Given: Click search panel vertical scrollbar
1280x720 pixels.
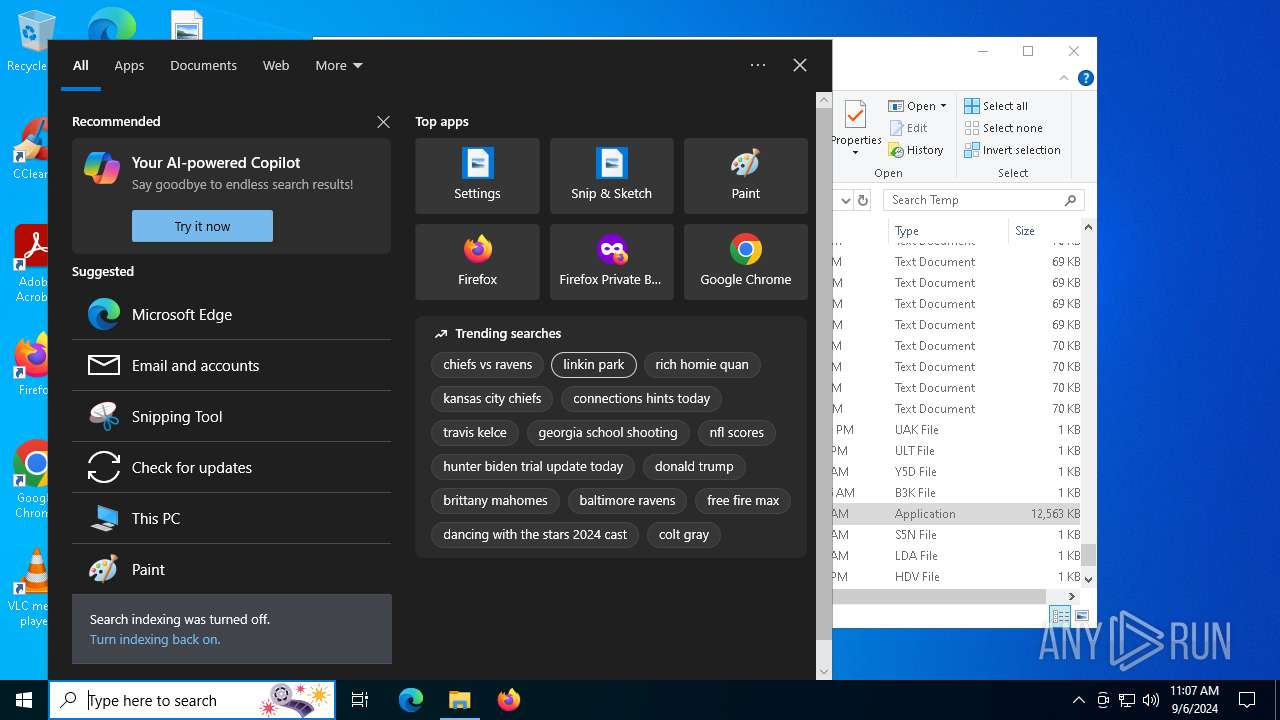Looking at the screenshot, I should coord(824,374).
